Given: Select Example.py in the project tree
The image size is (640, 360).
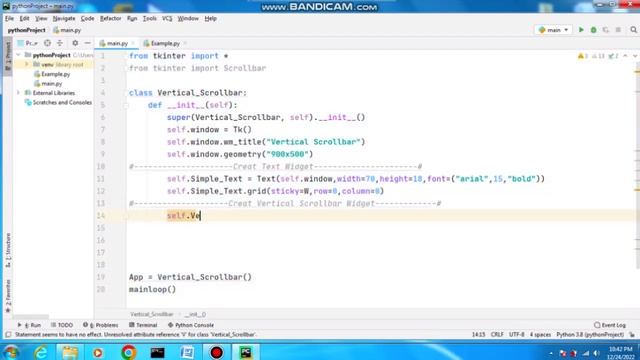Looking at the screenshot, I should (x=52, y=74).
